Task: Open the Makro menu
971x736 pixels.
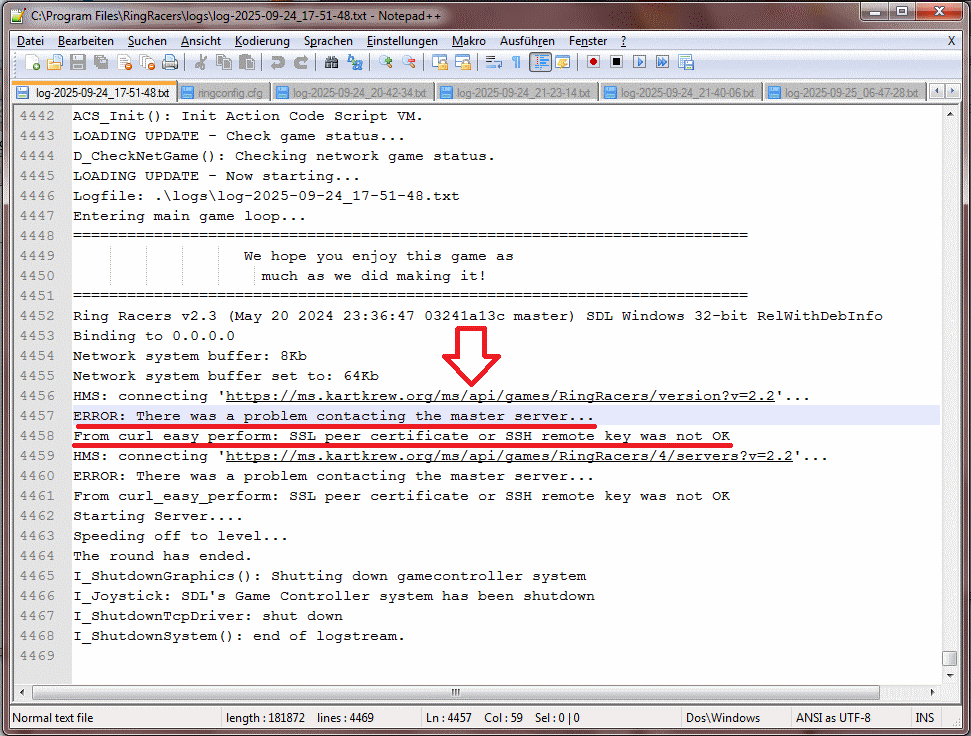Action: point(469,41)
